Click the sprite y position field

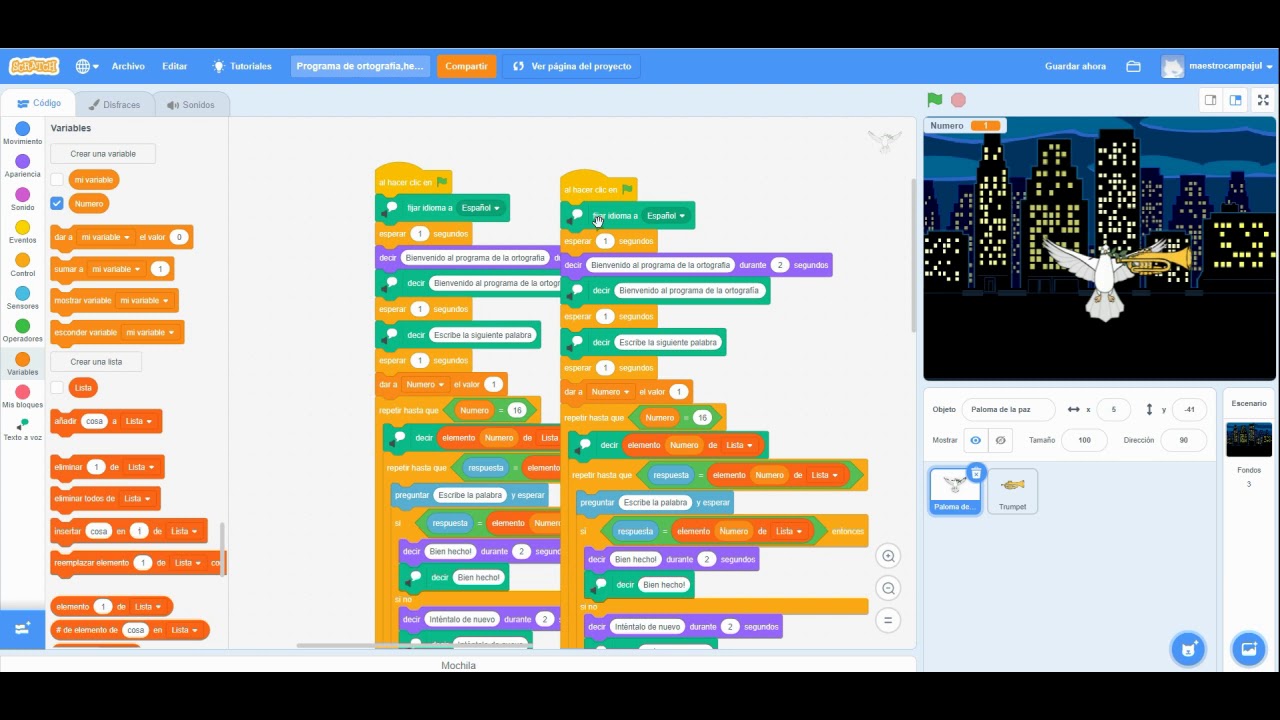click(x=1189, y=409)
